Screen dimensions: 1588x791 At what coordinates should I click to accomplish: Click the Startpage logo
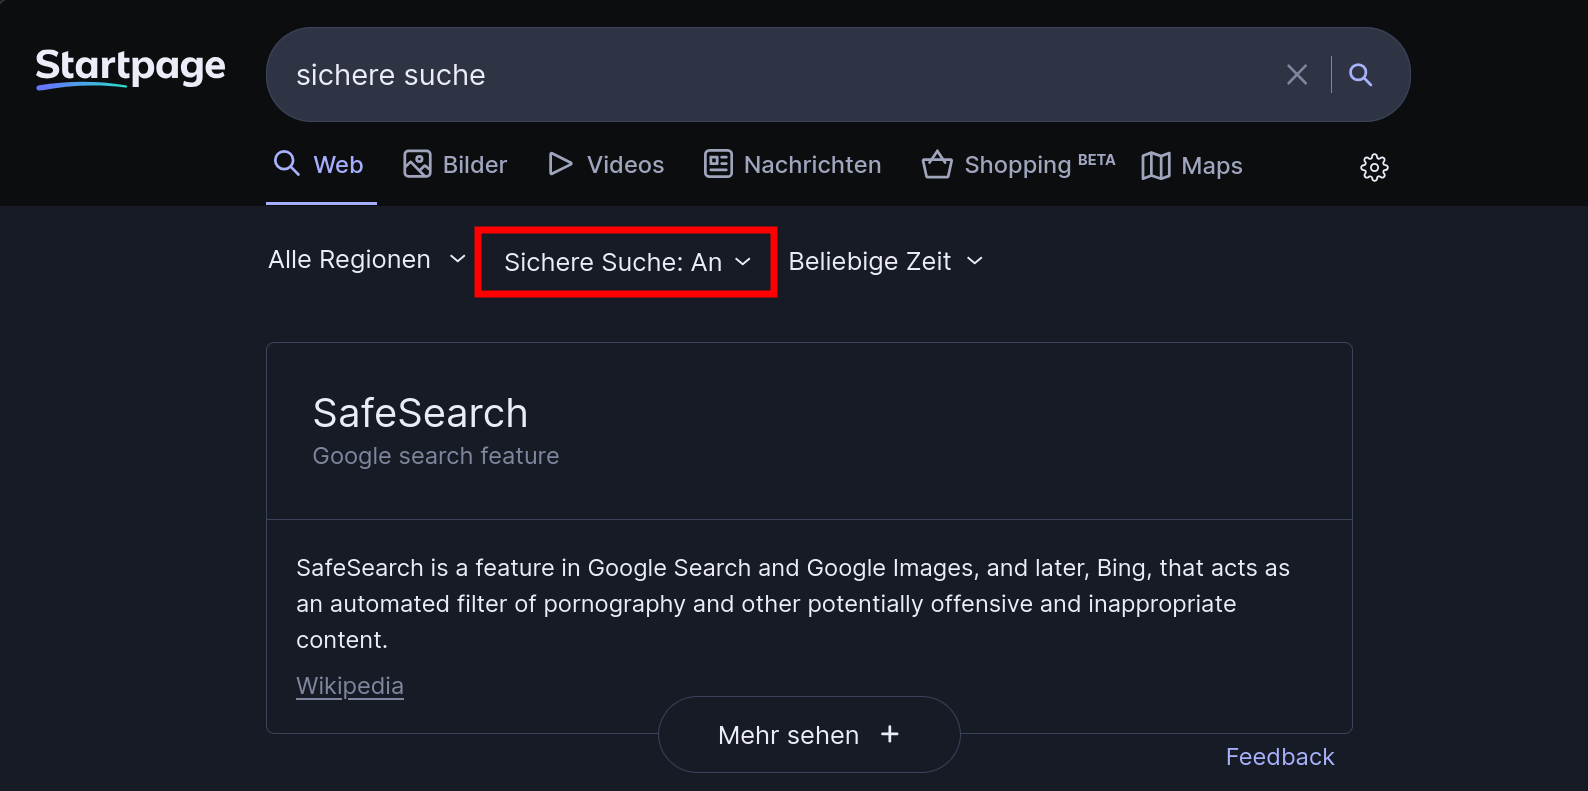click(x=130, y=68)
